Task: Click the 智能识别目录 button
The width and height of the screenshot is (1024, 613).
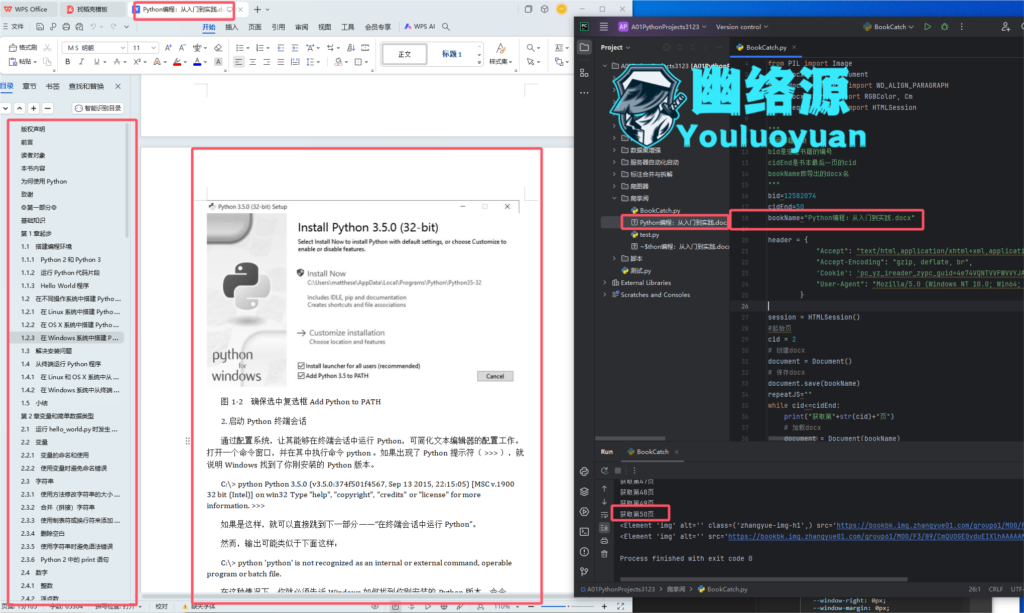Action: pyautogui.click(x=98, y=108)
